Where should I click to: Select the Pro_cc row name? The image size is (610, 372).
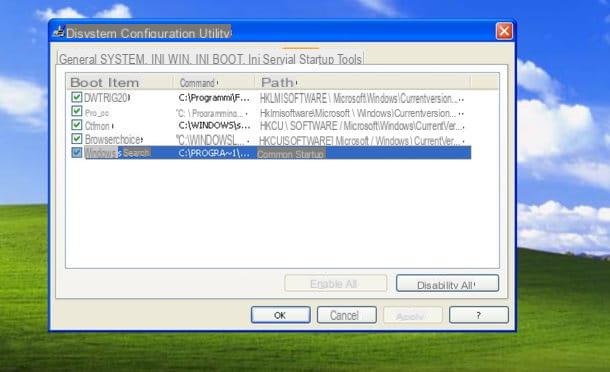[x=97, y=113]
